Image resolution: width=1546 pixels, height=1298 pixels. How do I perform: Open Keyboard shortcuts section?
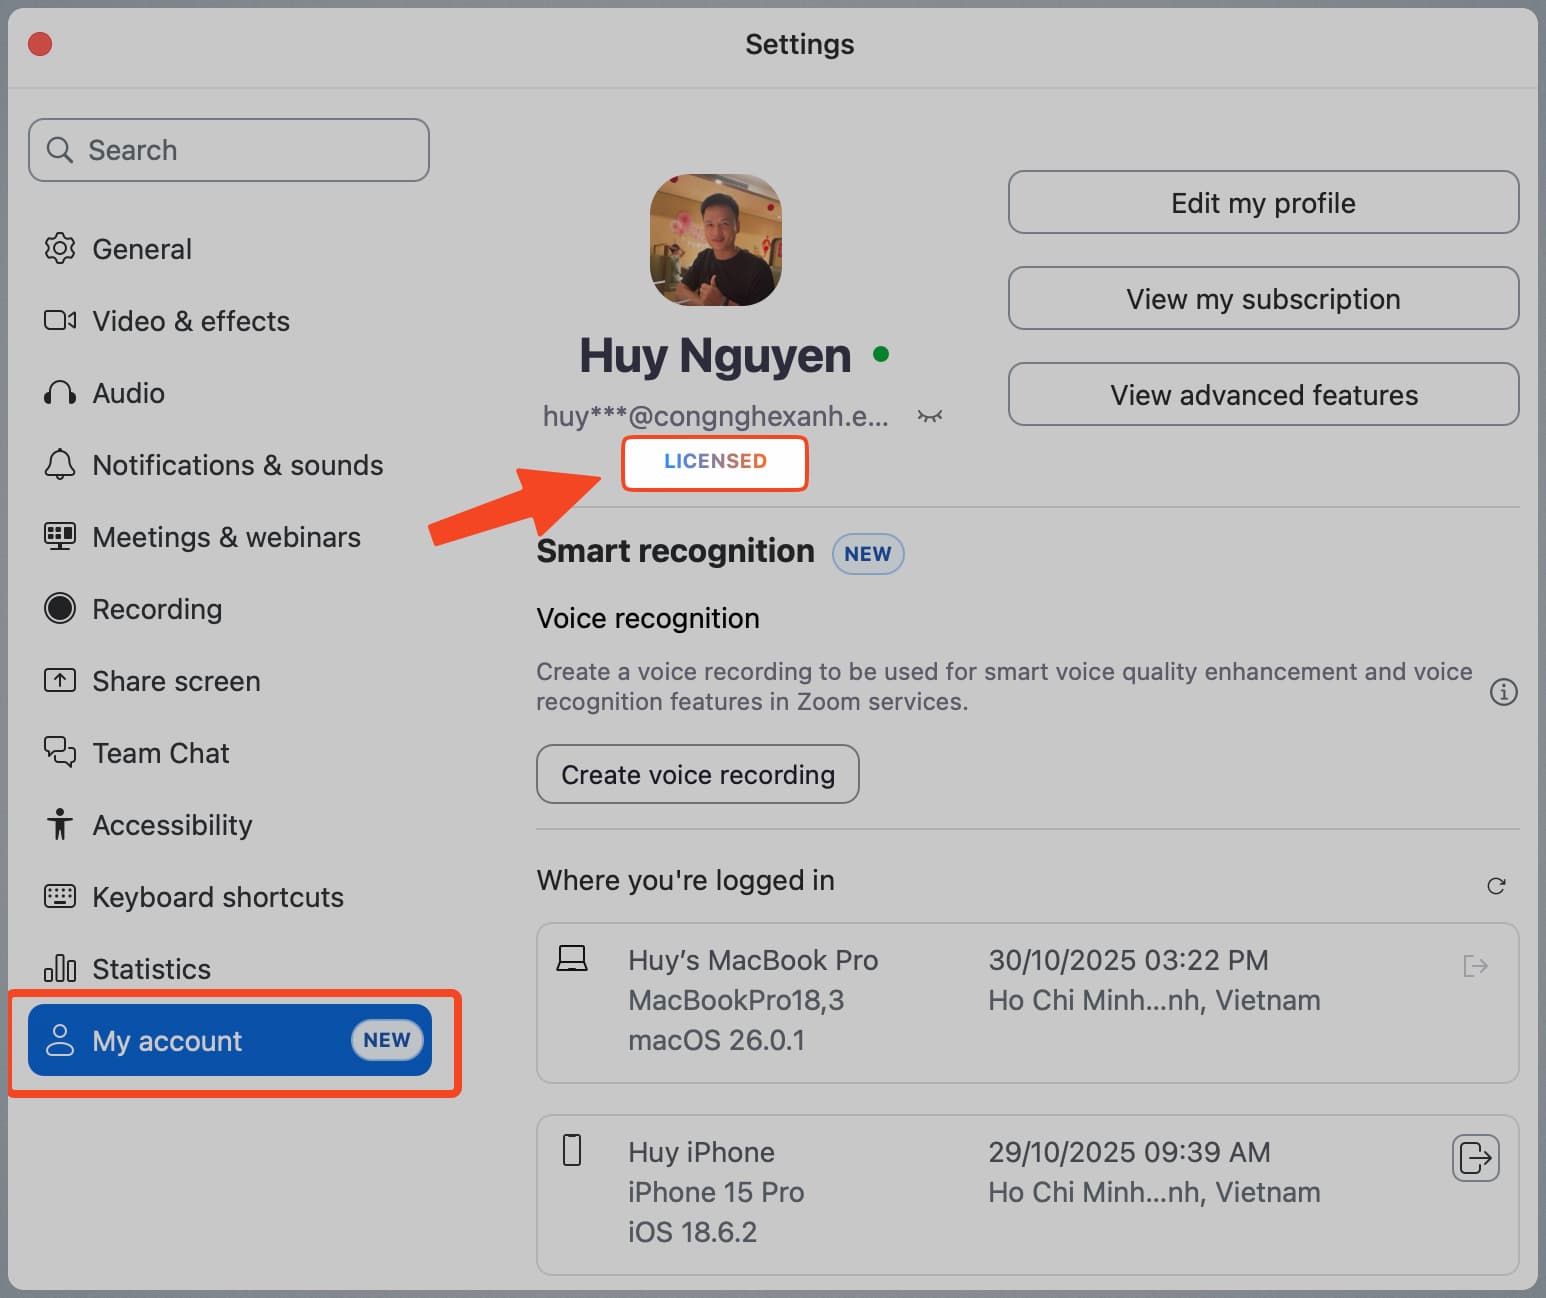tap(217, 897)
